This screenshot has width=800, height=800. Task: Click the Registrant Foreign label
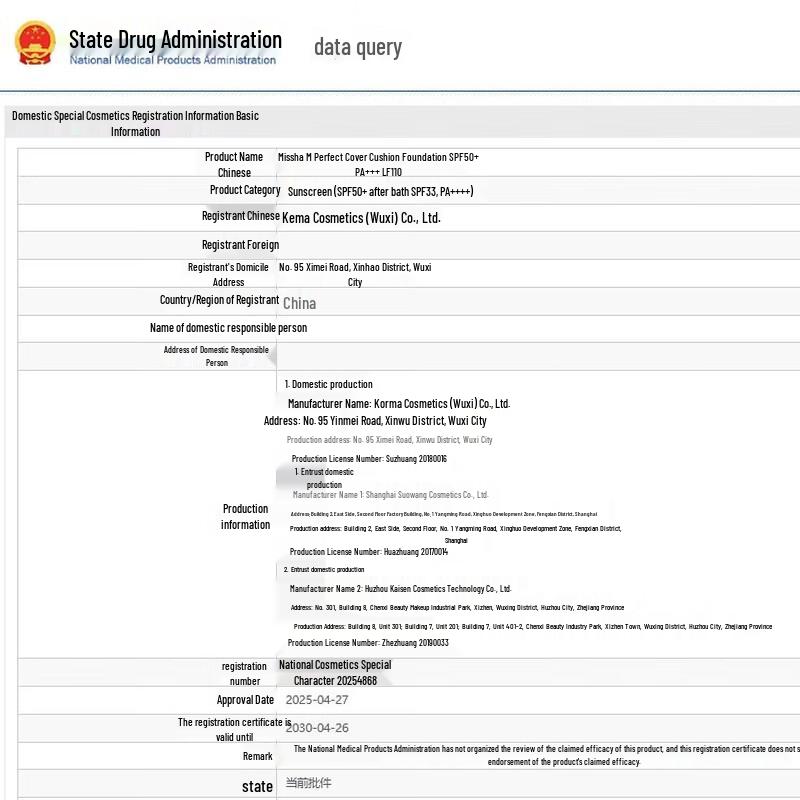[240, 245]
